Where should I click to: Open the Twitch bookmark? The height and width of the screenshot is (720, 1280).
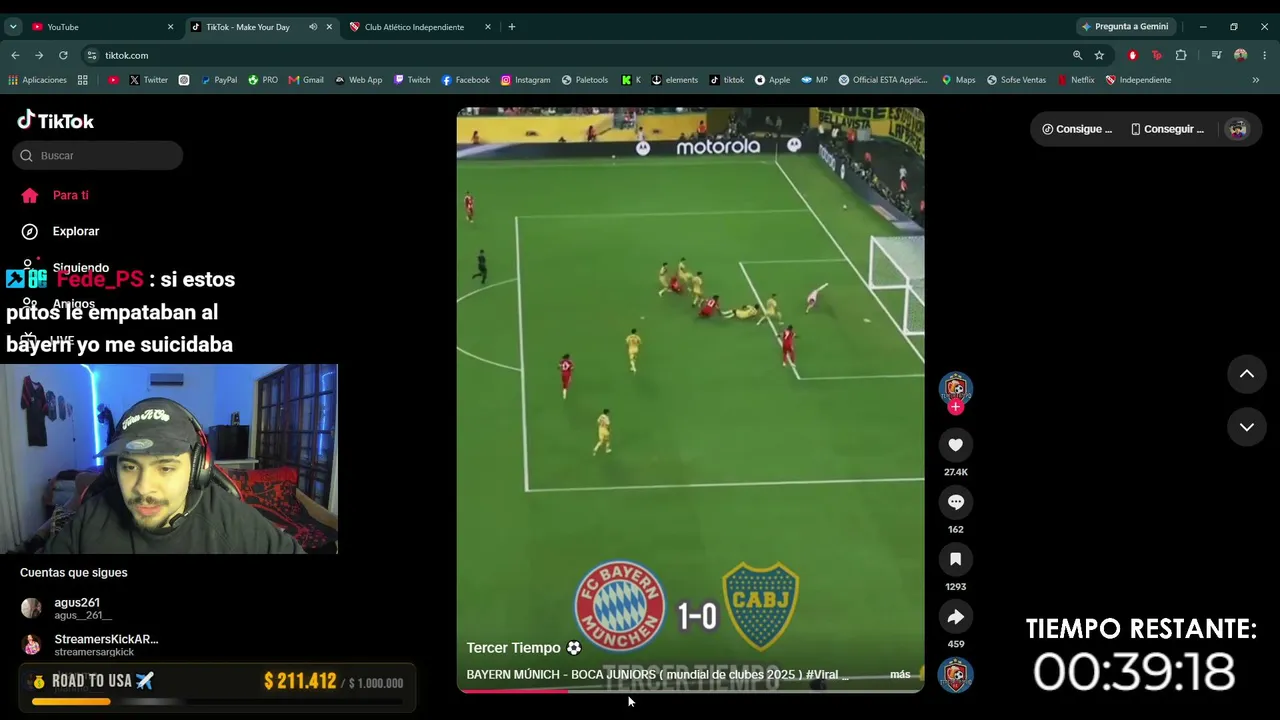coord(412,80)
